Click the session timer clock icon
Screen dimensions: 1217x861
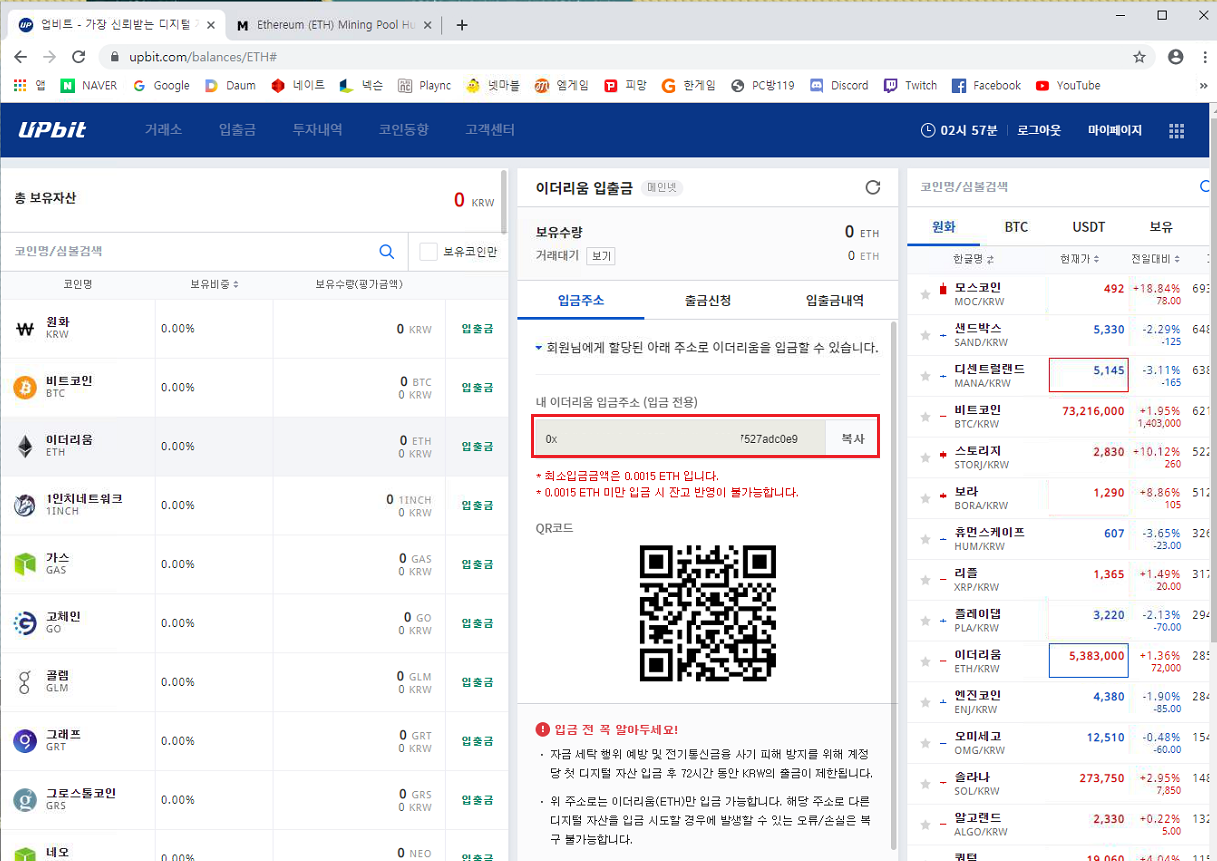click(x=927, y=131)
